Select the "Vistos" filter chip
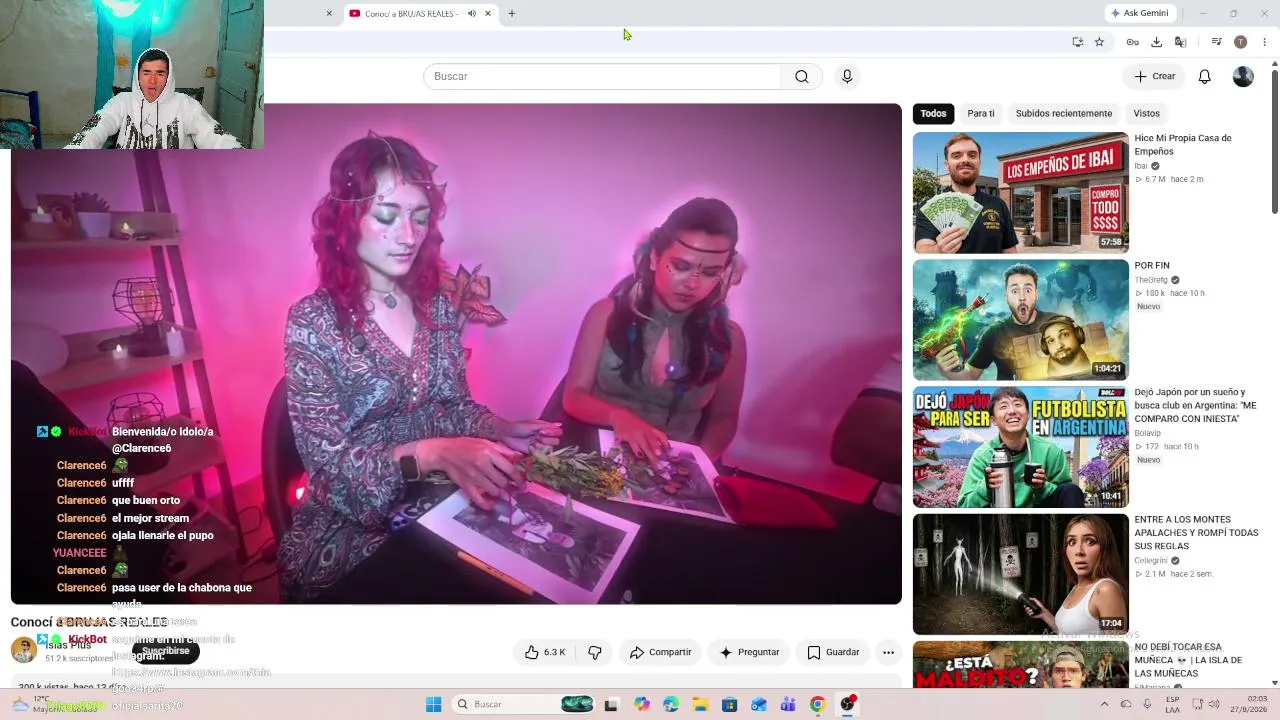 pos(1147,114)
